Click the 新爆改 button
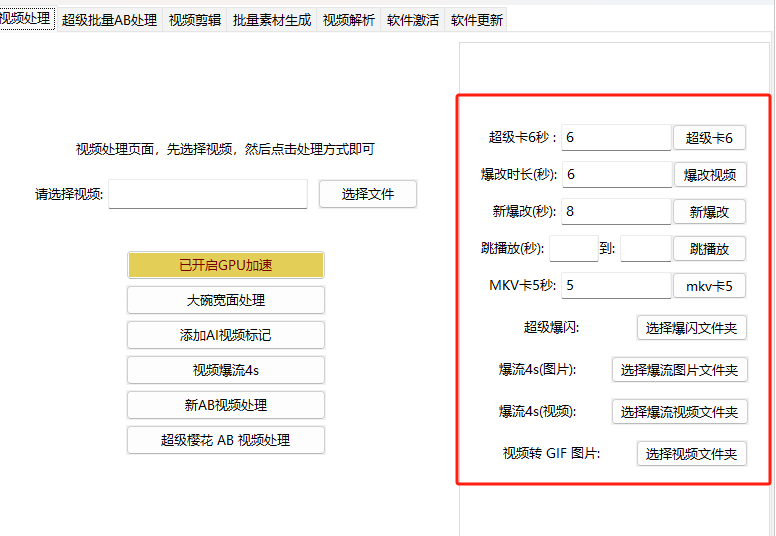 pos(709,212)
